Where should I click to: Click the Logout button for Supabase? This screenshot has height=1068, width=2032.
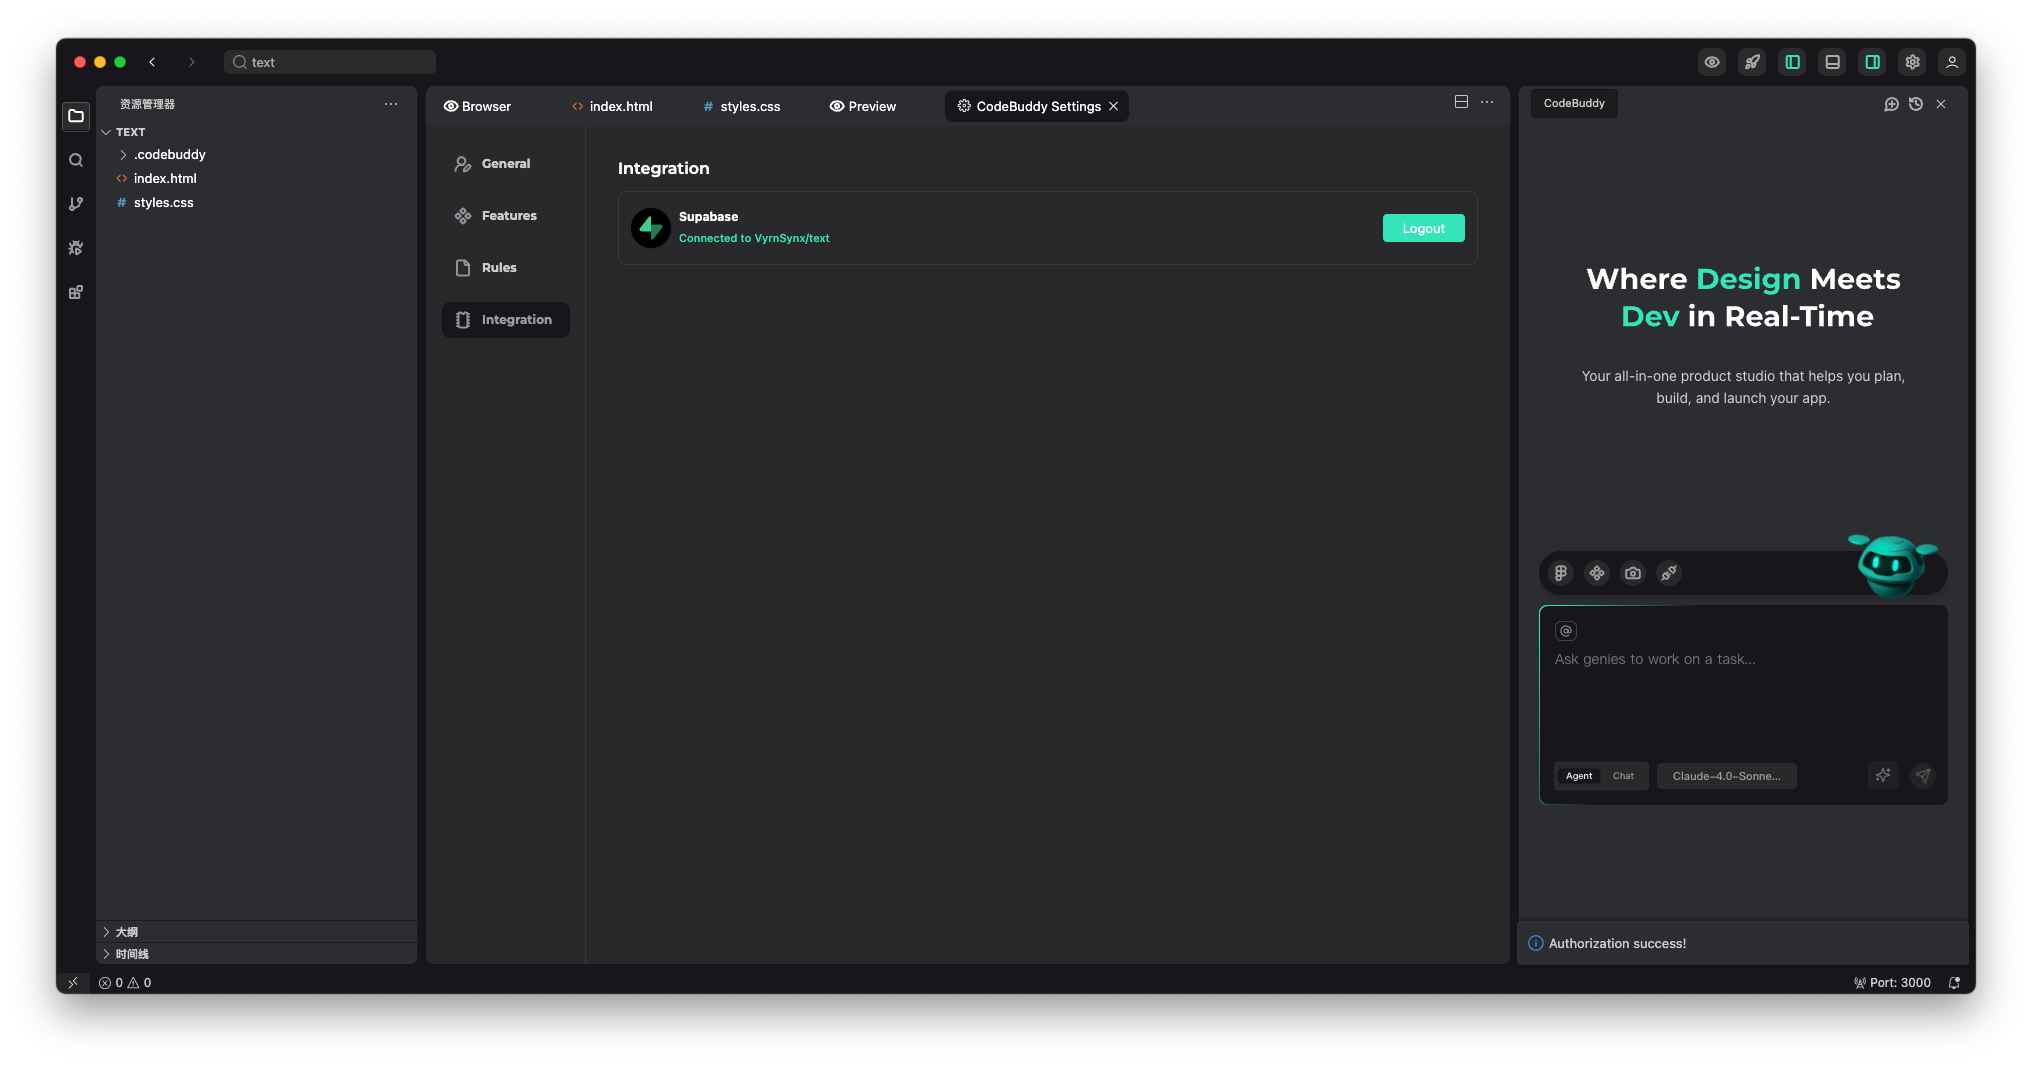[1424, 228]
